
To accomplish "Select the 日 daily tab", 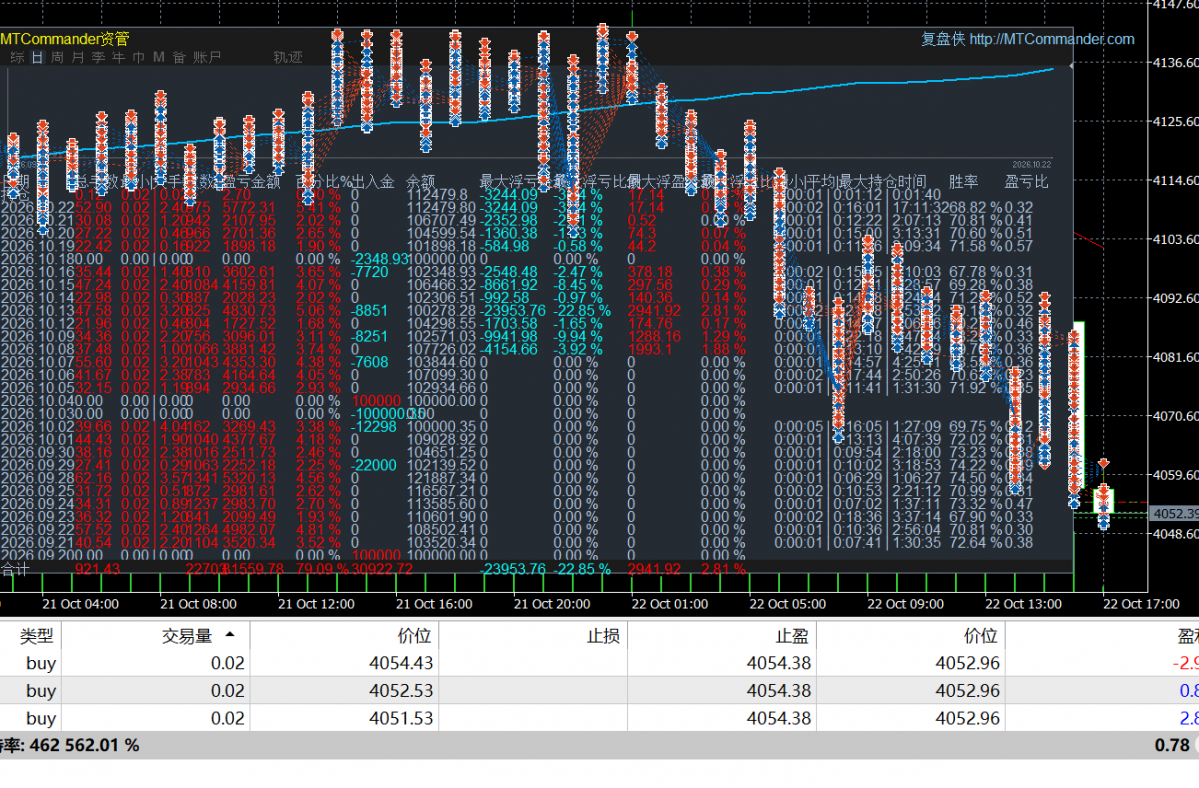I will pos(37,57).
